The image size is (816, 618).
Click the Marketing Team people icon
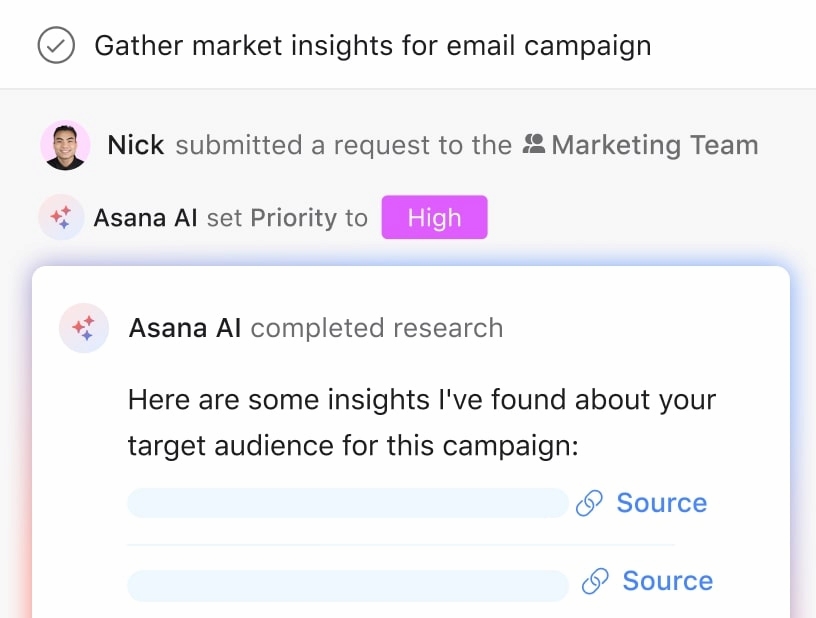pos(536,144)
